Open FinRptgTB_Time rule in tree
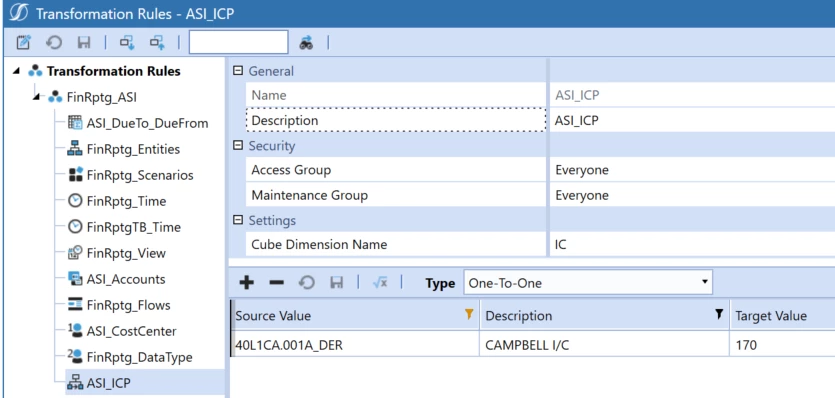 [134, 228]
